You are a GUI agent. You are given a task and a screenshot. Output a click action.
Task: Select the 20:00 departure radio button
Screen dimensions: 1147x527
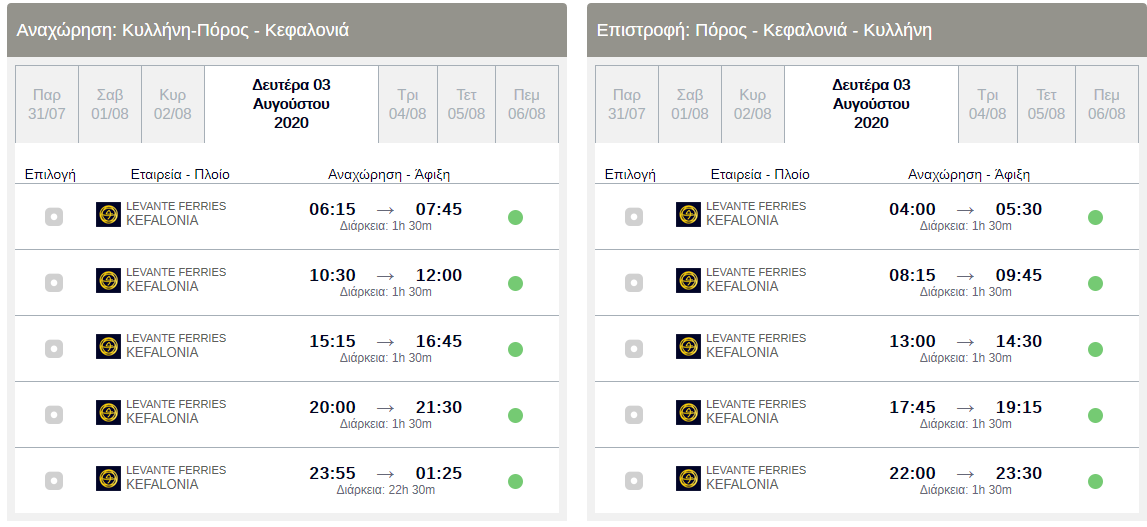[54, 415]
